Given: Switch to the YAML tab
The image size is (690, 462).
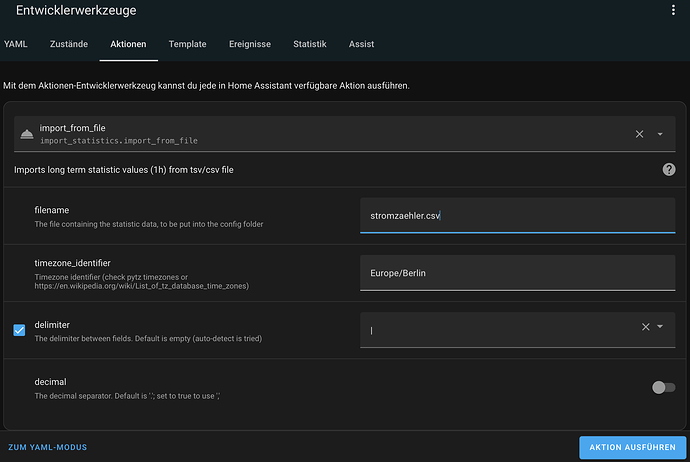Looking at the screenshot, I should 15,44.
